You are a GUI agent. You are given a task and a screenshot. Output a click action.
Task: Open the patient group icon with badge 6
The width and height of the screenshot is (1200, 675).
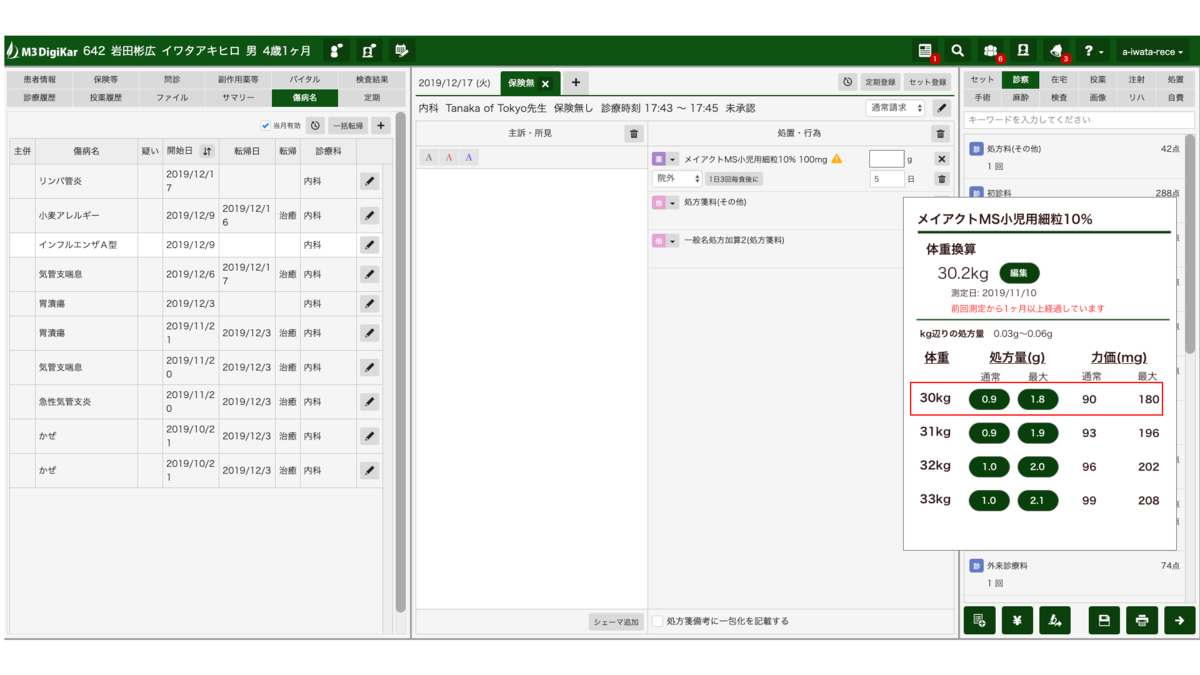click(x=990, y=51)
